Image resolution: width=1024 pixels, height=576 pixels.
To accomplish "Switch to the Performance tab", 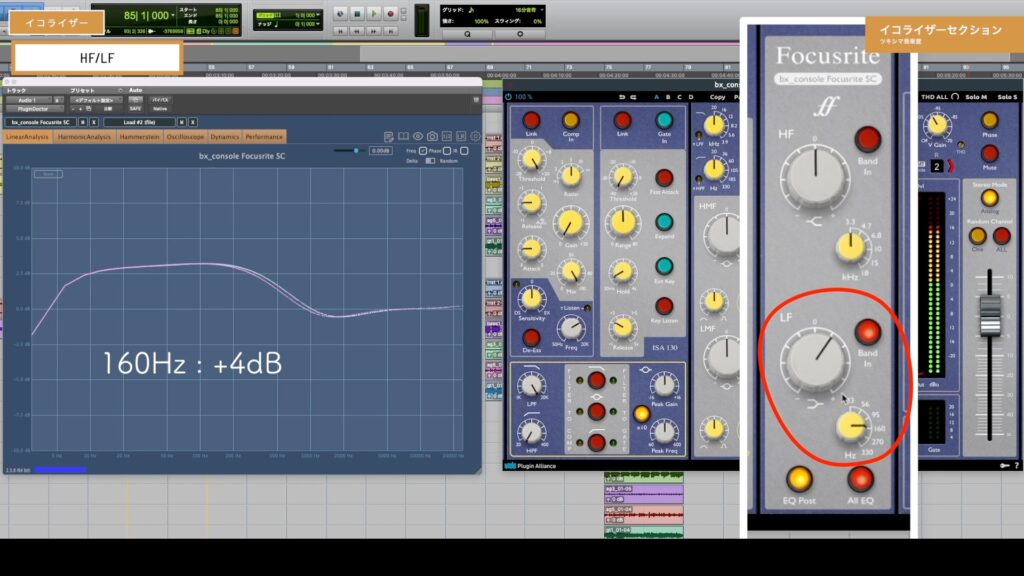I will tap(264, 136).
